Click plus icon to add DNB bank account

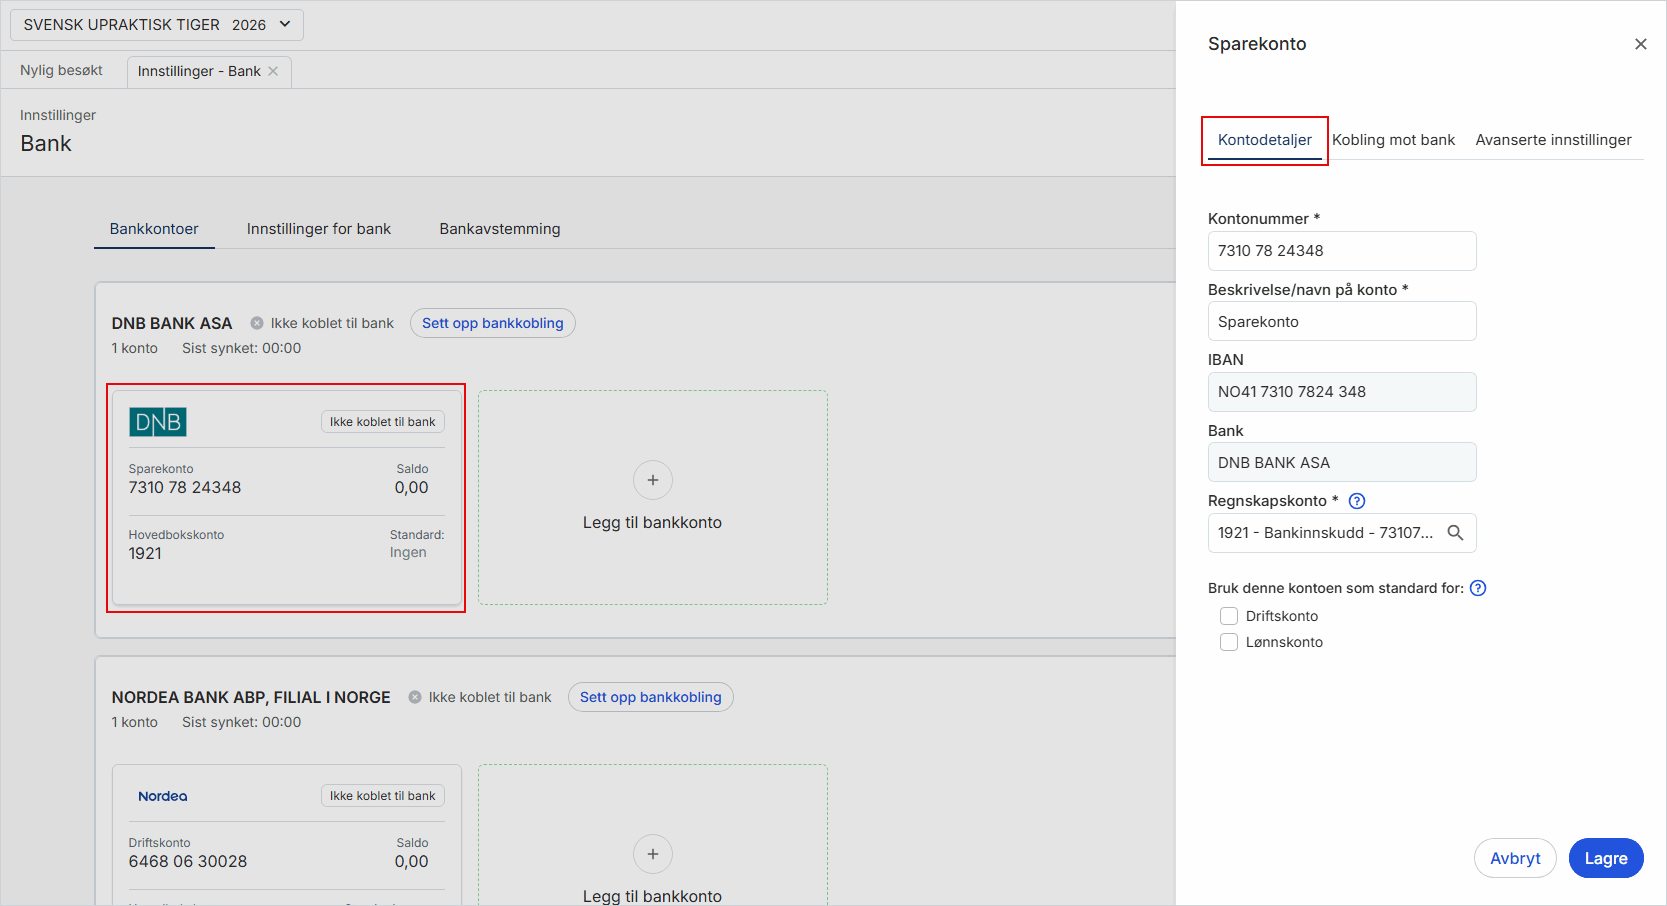click(653, 480)
